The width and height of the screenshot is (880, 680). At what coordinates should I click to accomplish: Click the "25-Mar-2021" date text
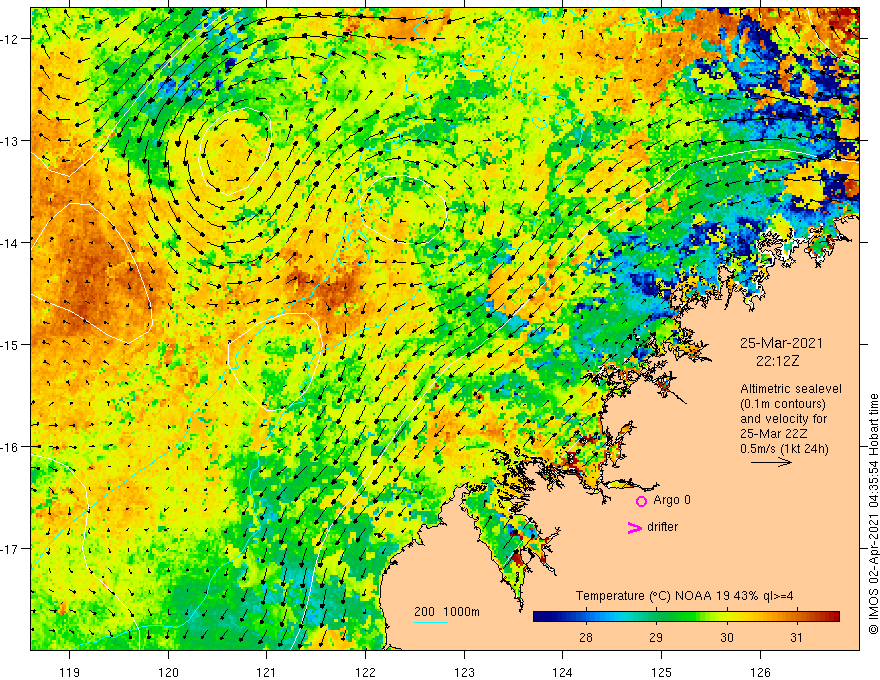tap(781, 343)
